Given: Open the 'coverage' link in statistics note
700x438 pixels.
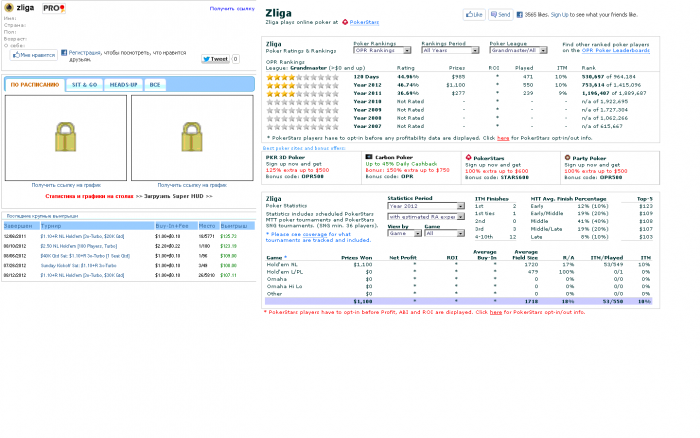Looking at the screenshot, I should coord(314,234).
